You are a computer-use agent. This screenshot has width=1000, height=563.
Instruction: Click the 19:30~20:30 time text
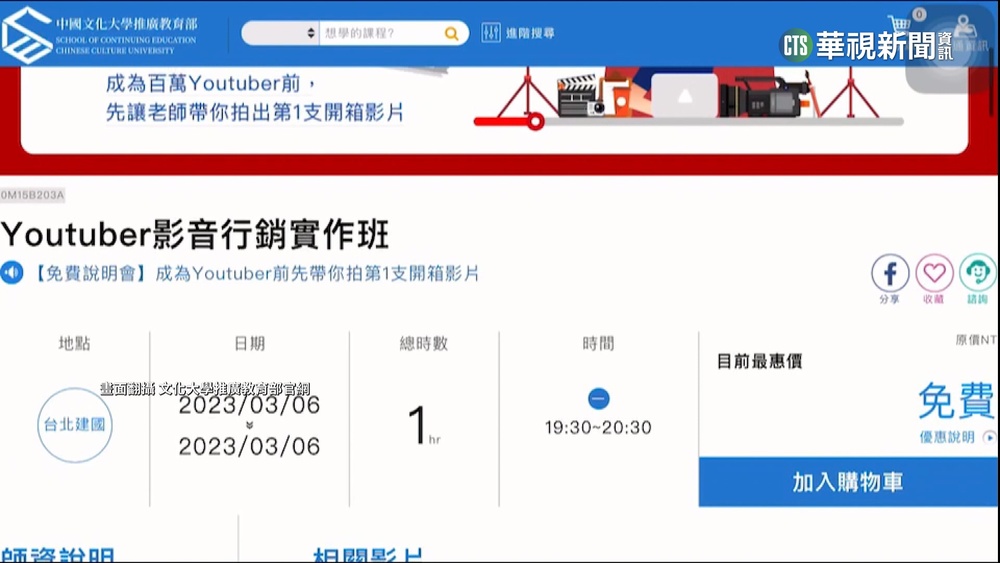(598, 428)
